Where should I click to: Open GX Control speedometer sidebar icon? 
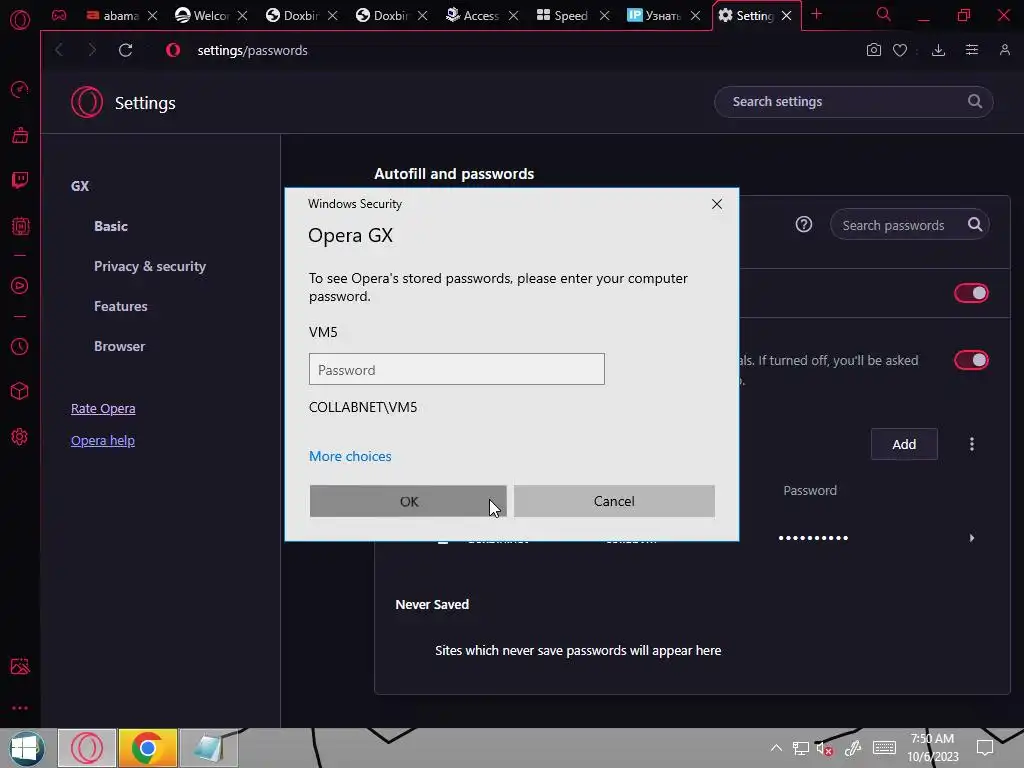(x=20, y=89)
